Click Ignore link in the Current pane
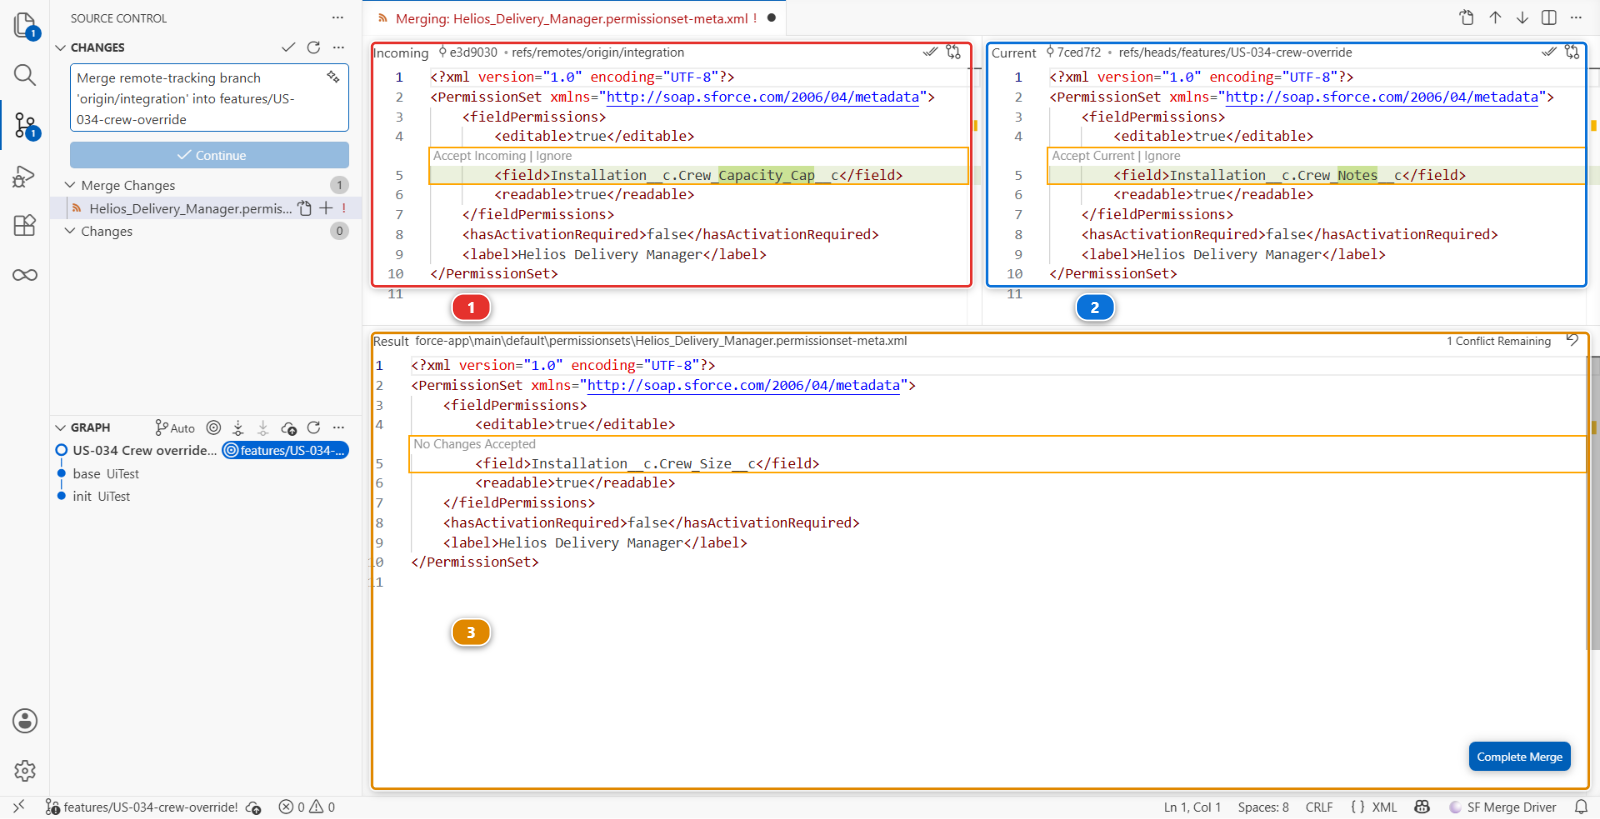This screenshot has height=819, width=1600. pos(1162,156)
